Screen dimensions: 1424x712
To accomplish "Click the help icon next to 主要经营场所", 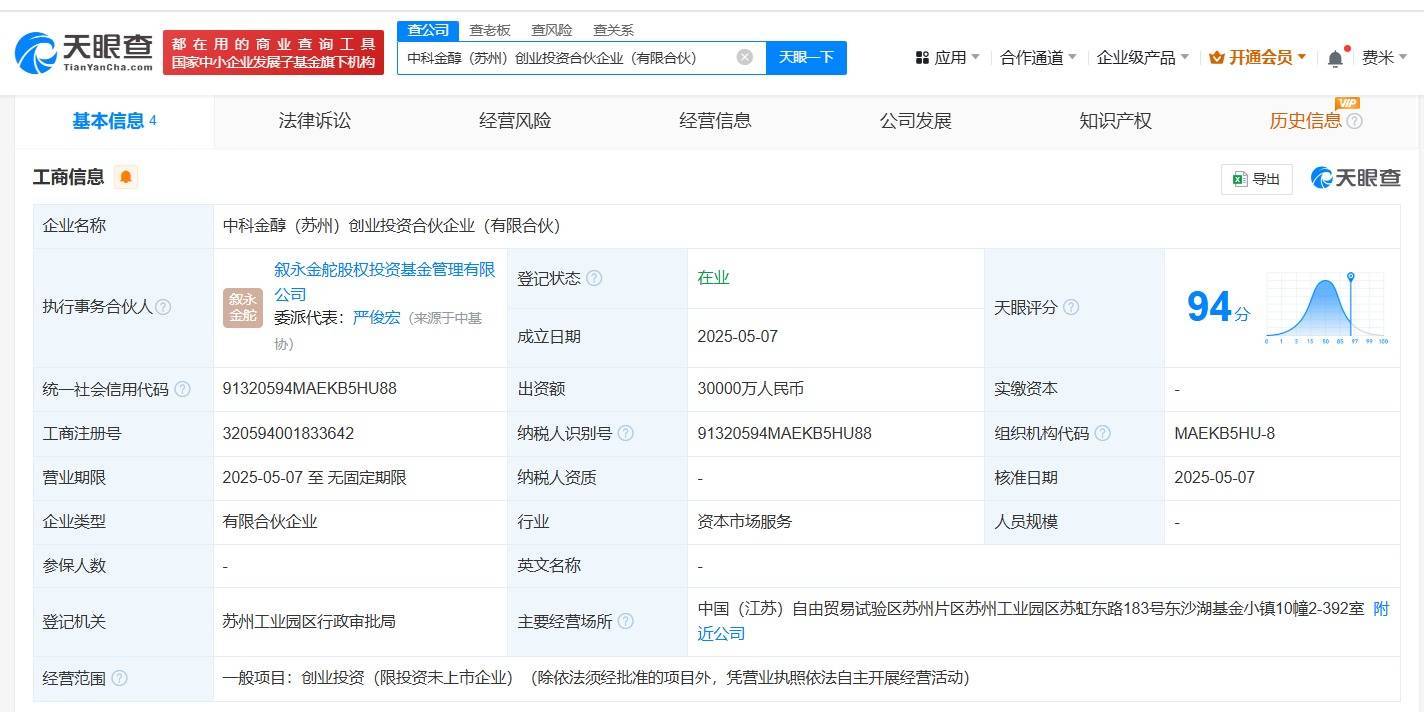I will click(x=625, y=621).
